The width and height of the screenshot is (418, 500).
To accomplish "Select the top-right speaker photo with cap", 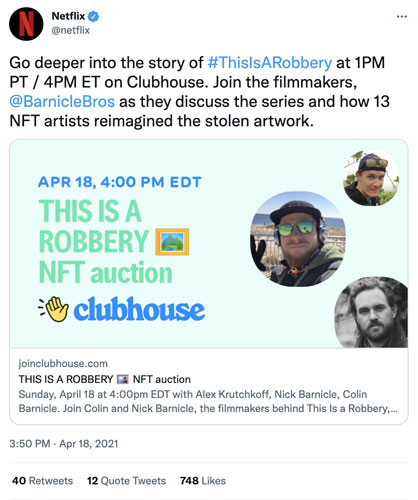I will (x=371, y=178).
